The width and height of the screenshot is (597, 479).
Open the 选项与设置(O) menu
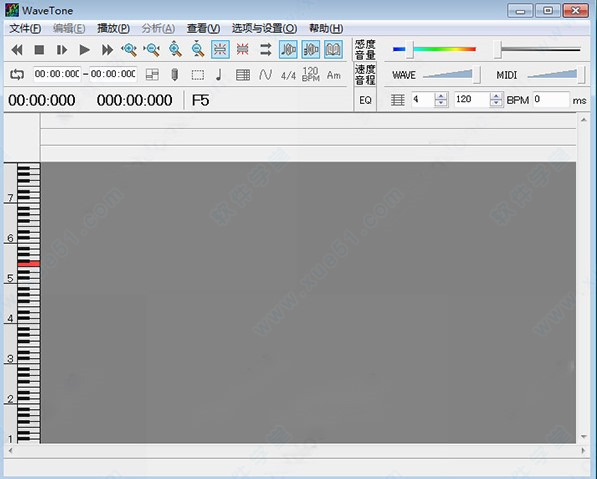click(x=264, y=29)
